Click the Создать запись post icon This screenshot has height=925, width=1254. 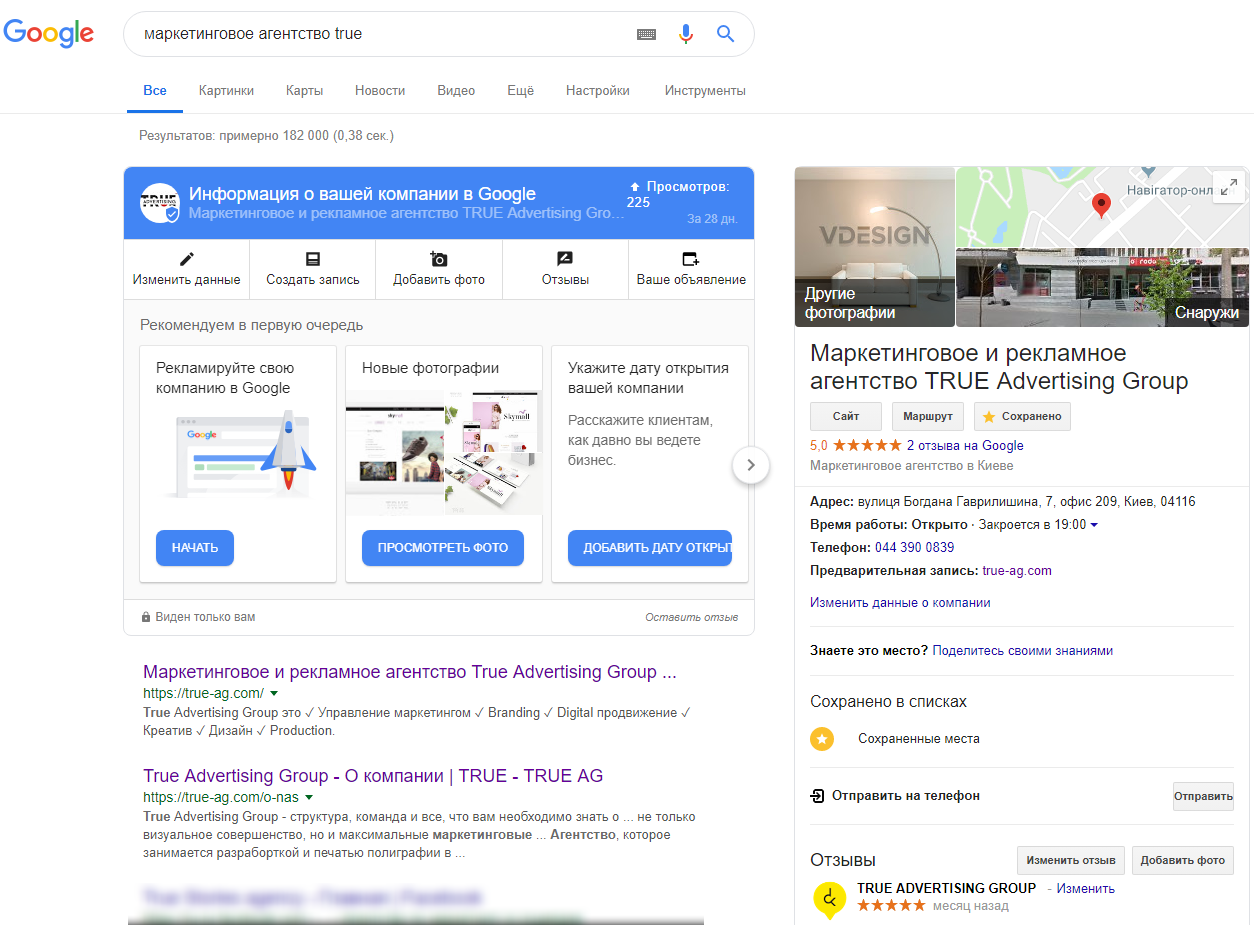click(313, 258)
